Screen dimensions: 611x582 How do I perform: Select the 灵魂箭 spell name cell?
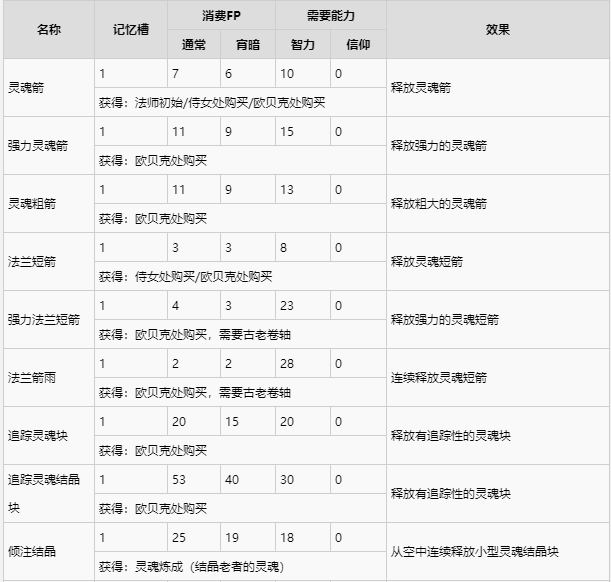49,88
